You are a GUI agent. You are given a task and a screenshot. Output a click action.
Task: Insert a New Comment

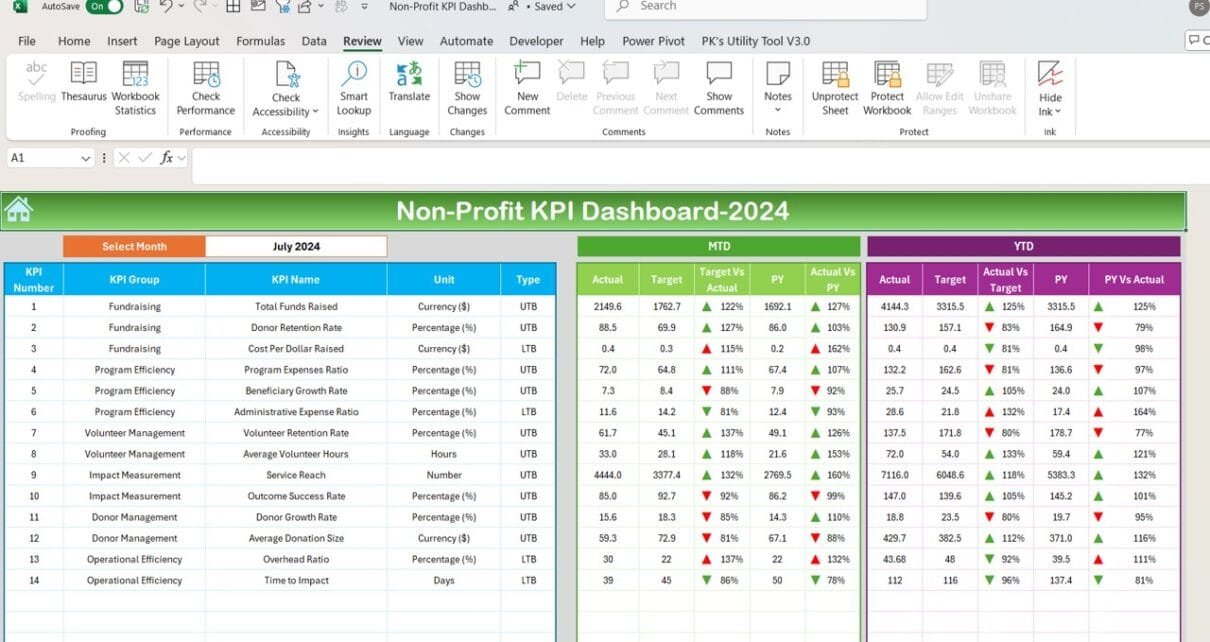tap(527, 88)
